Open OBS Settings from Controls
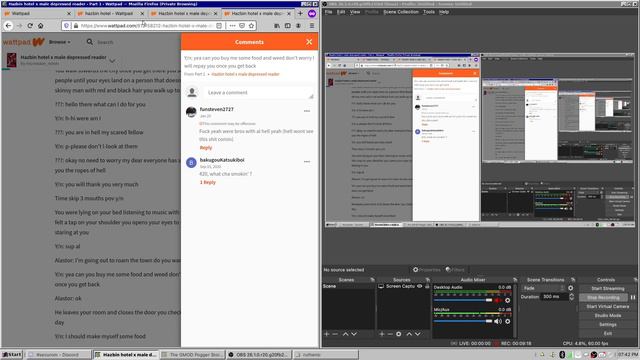 (x=607, y=324)
